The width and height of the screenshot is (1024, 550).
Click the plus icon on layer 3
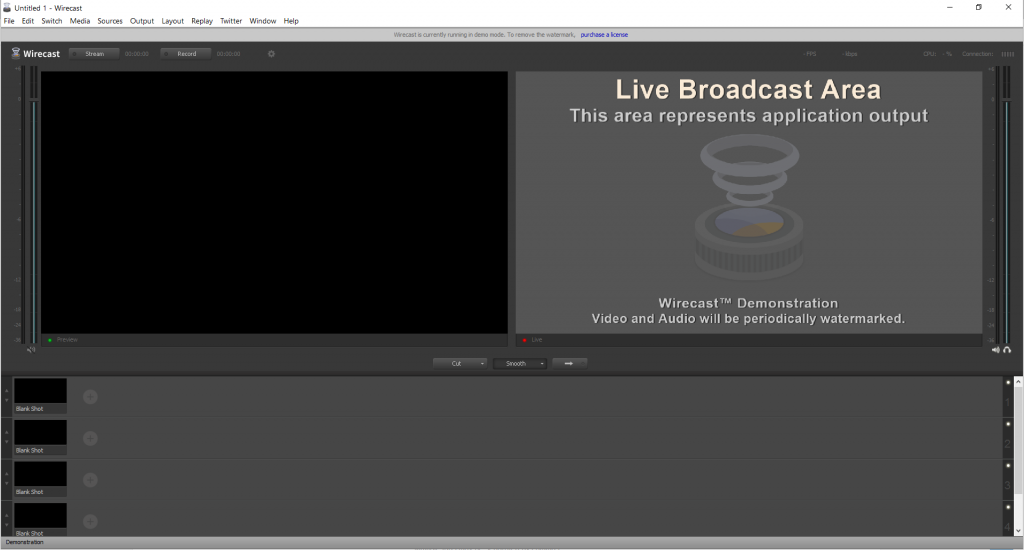[x=90, y=480]
